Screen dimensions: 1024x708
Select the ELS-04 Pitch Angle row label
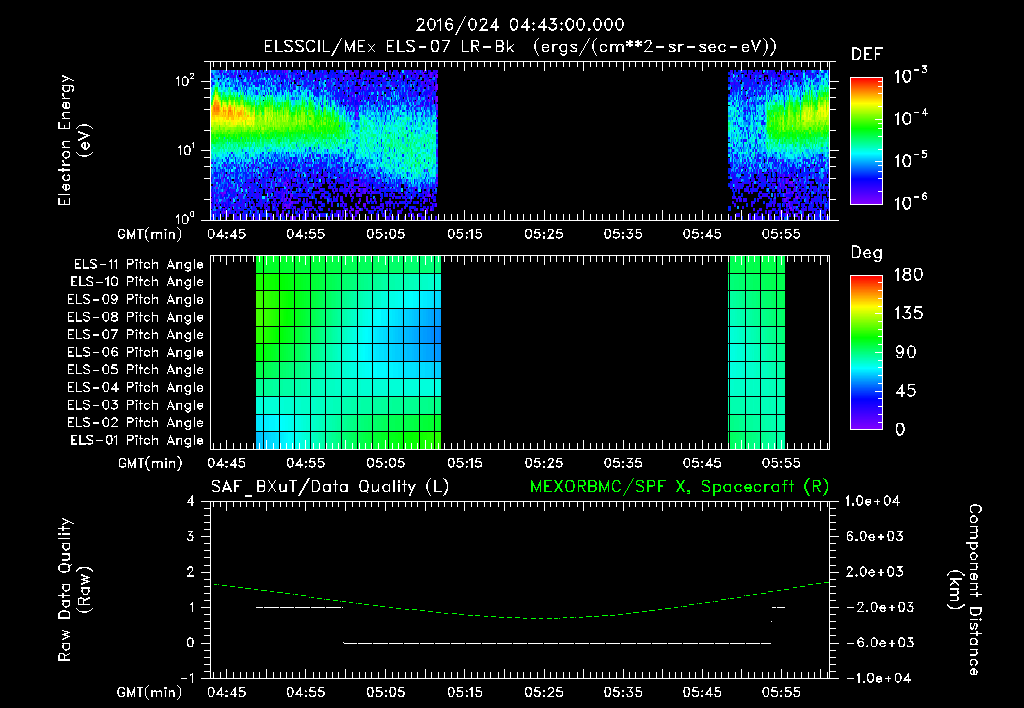136,387
